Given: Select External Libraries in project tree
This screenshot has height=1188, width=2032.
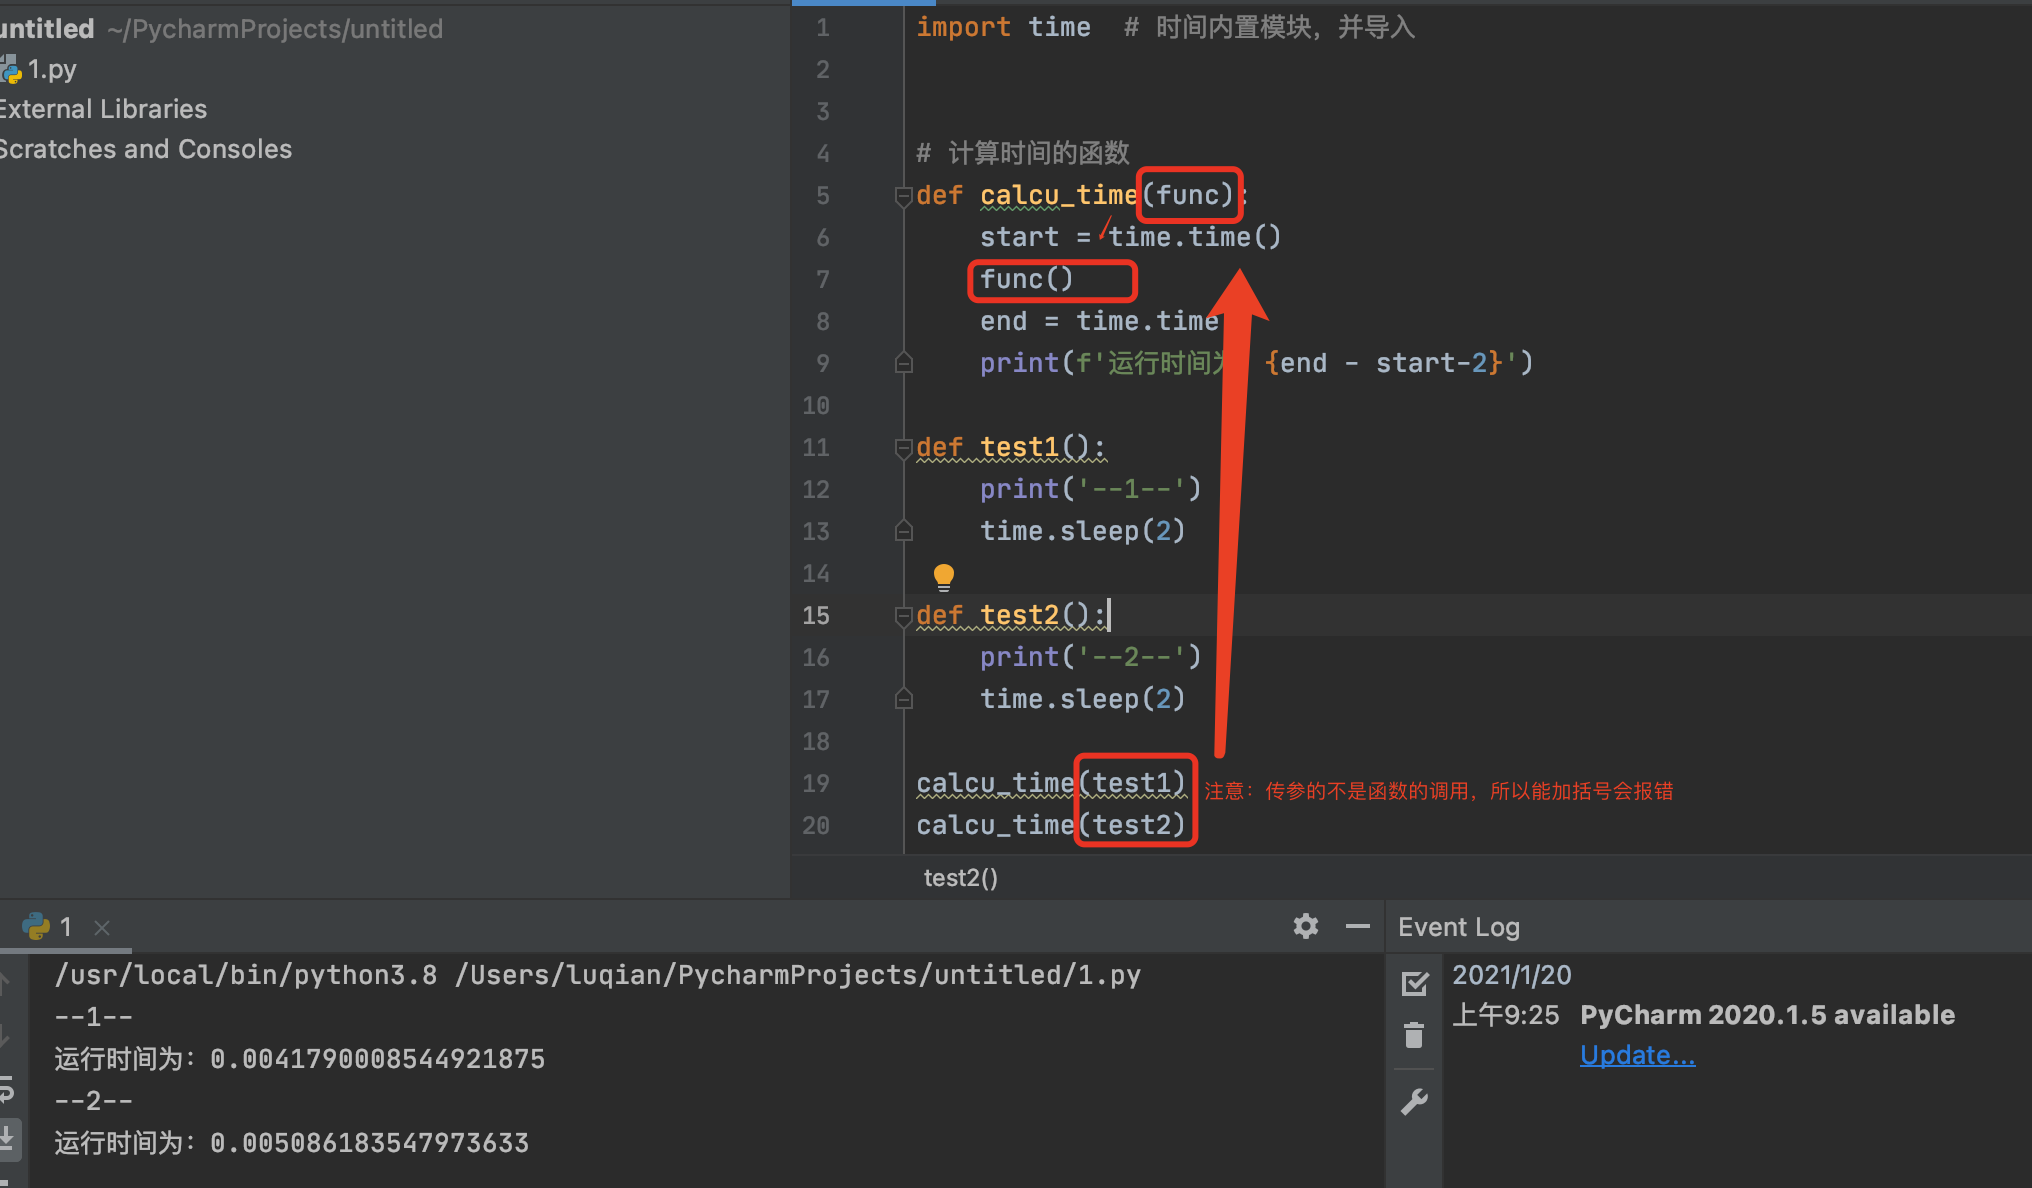Looking at the screenshot, I should 103,109.
